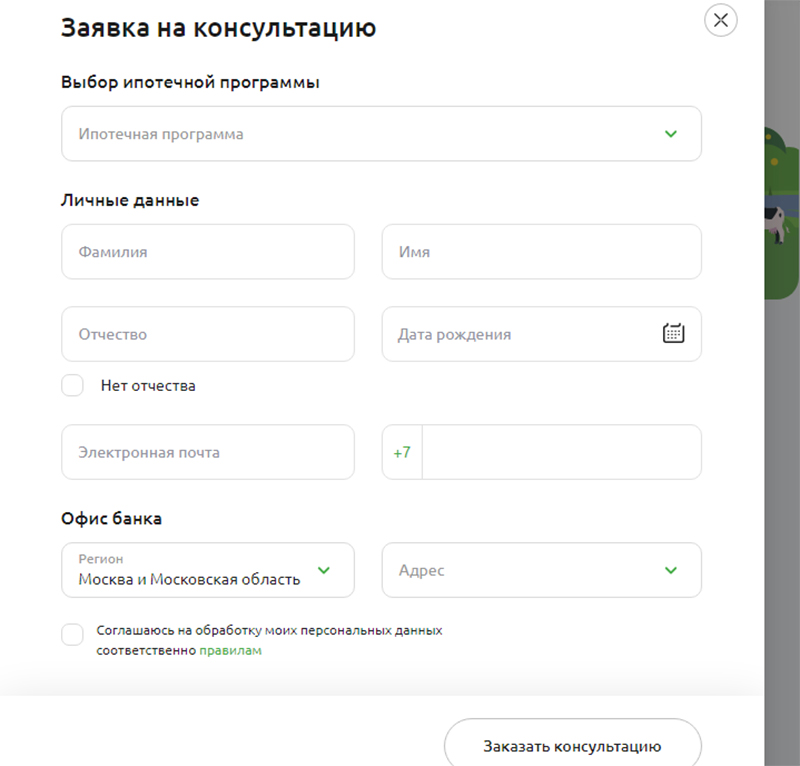This screenshot has width=800, height=766.
Task: Close the consultation request dialog
Action: click(x=720, y=20)
